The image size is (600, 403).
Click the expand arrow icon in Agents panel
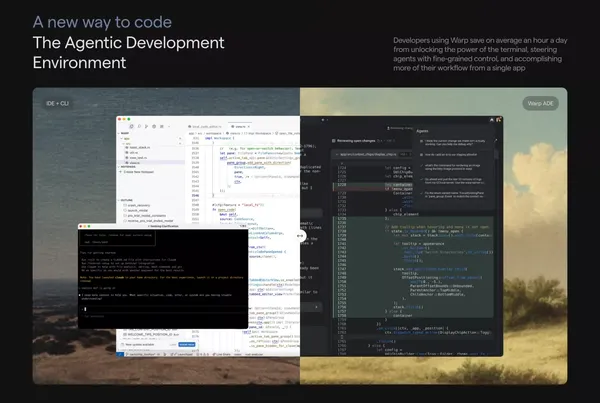point(496,140)
